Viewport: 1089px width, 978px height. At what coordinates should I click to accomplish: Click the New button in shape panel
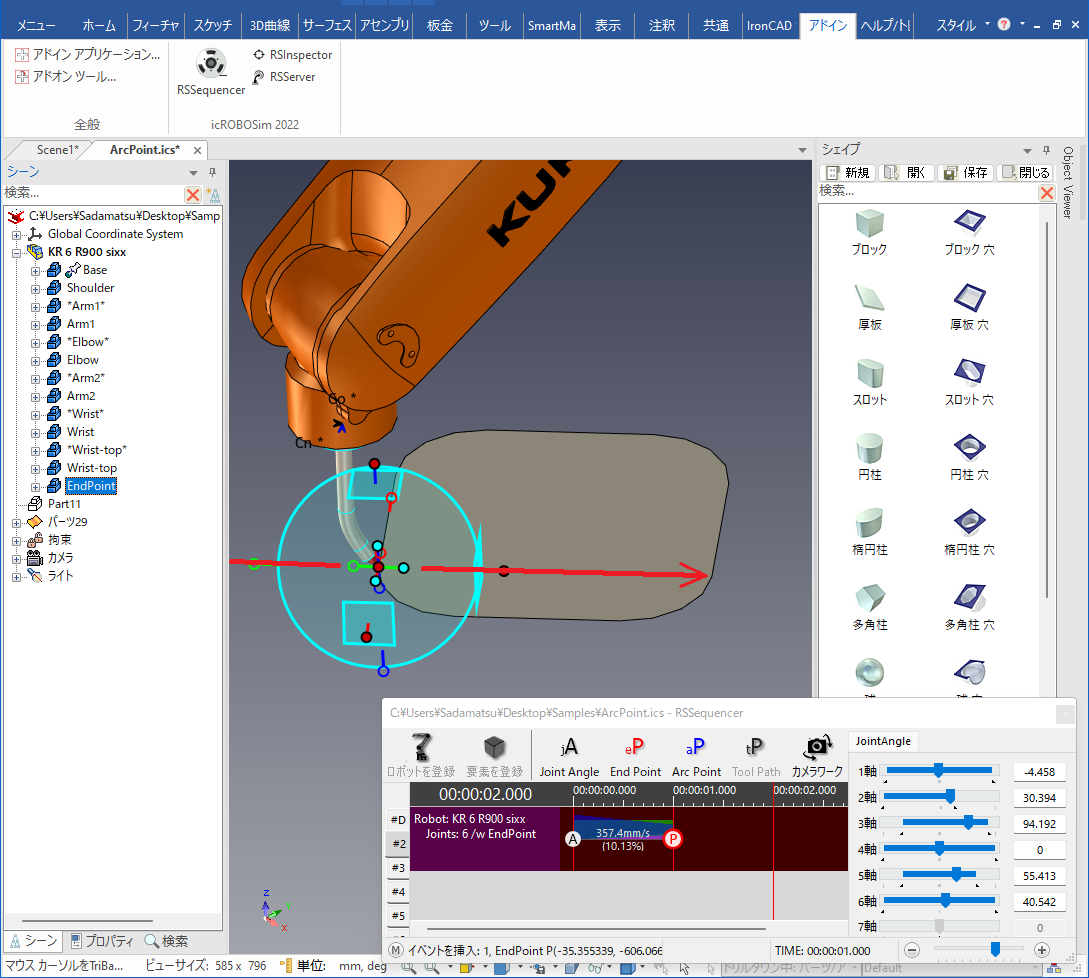tap(847, 173)
